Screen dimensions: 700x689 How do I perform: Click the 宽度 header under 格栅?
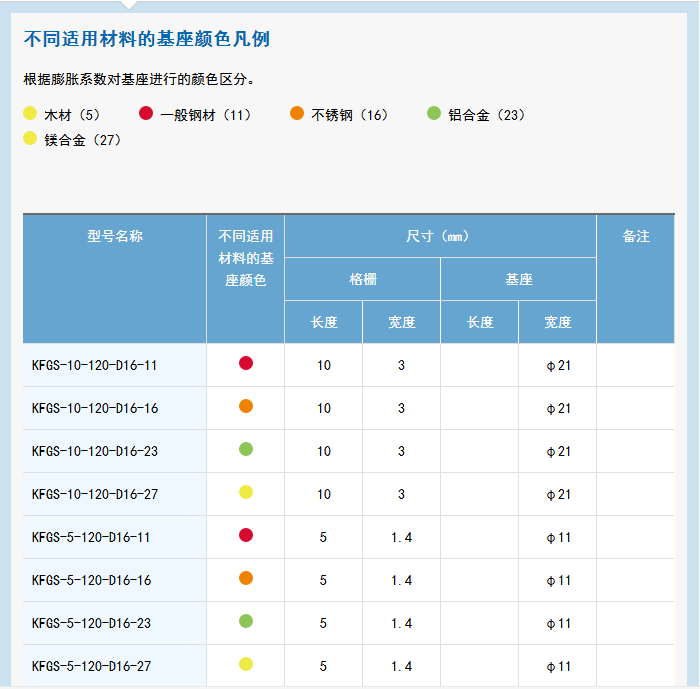coord(402,322)
